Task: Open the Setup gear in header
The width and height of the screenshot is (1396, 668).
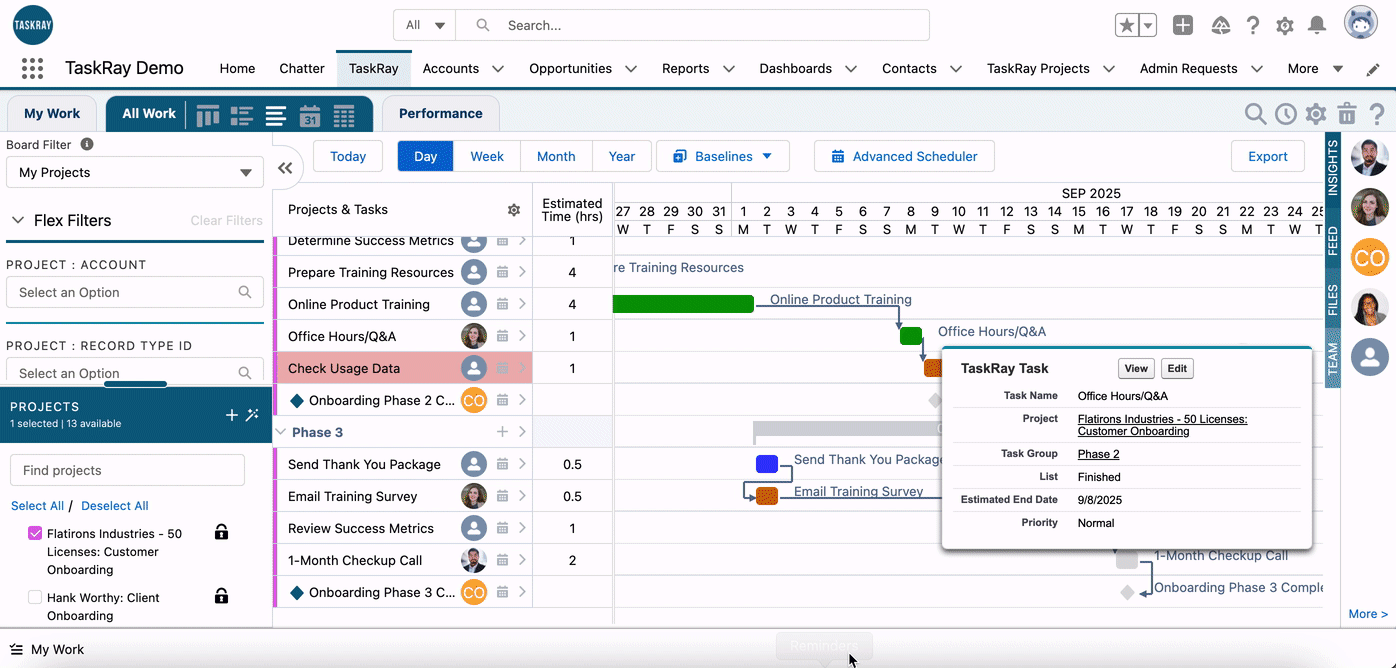Action: pos(1285,26)
